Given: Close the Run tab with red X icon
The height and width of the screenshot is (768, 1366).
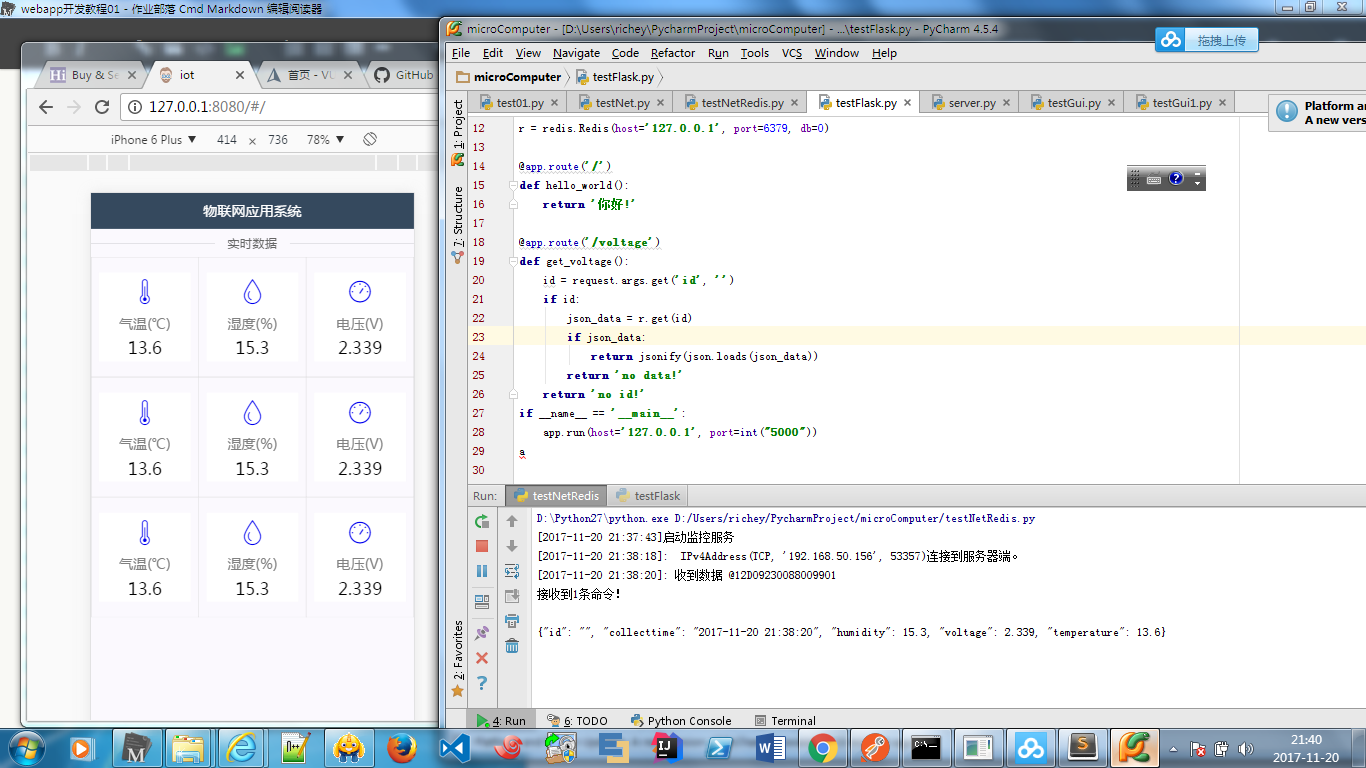Looking at the screenshot, I should point(482,658).
